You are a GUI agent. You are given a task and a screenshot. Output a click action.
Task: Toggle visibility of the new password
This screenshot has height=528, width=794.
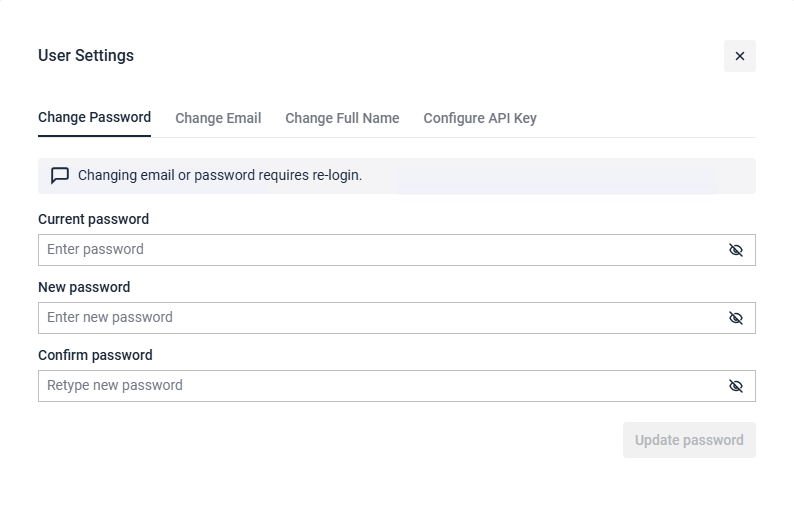[x=736, y=318]
